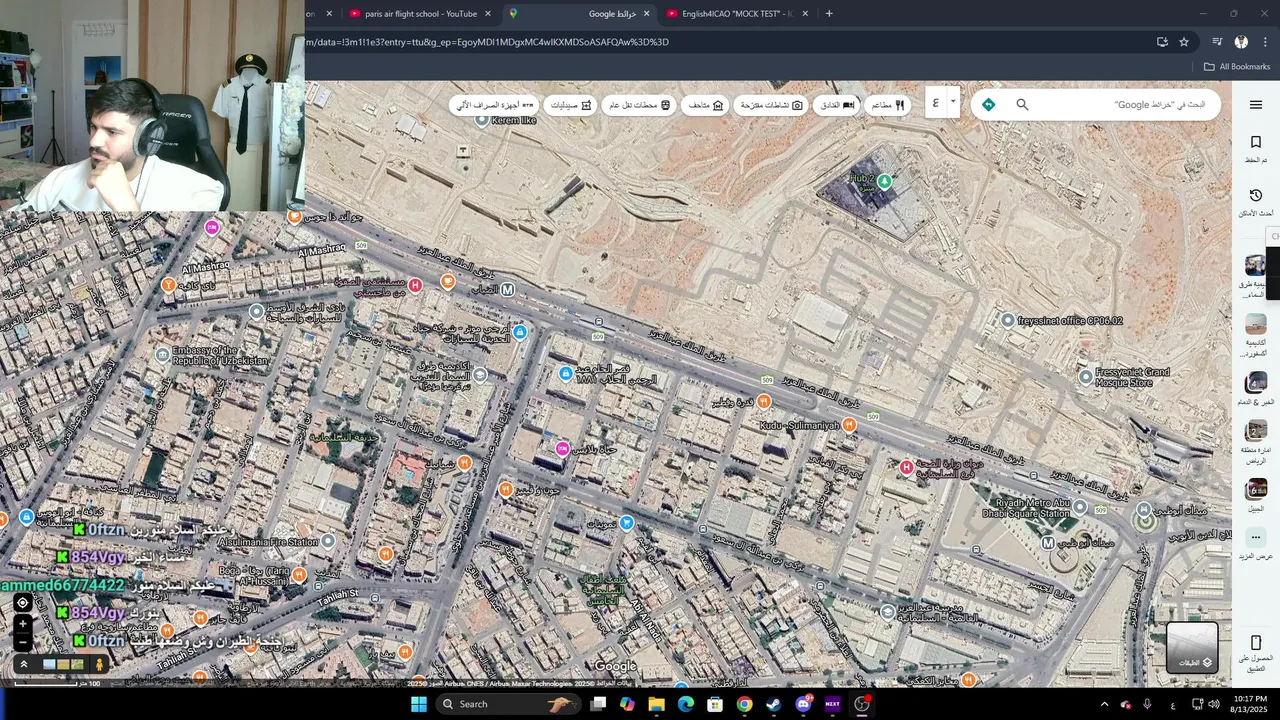The image size is (1280, 720).
Task: Open the Recents history icon in sidebar
Action: tap(1256, 195)
